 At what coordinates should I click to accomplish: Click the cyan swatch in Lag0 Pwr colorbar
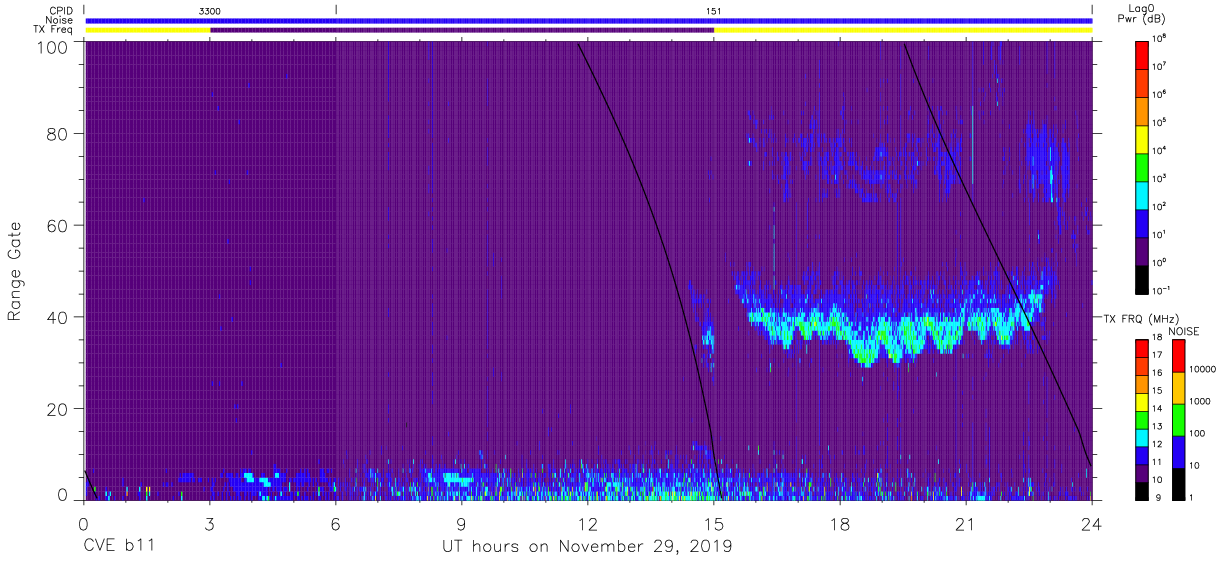pyautogui.click(x=1143, y=193)
